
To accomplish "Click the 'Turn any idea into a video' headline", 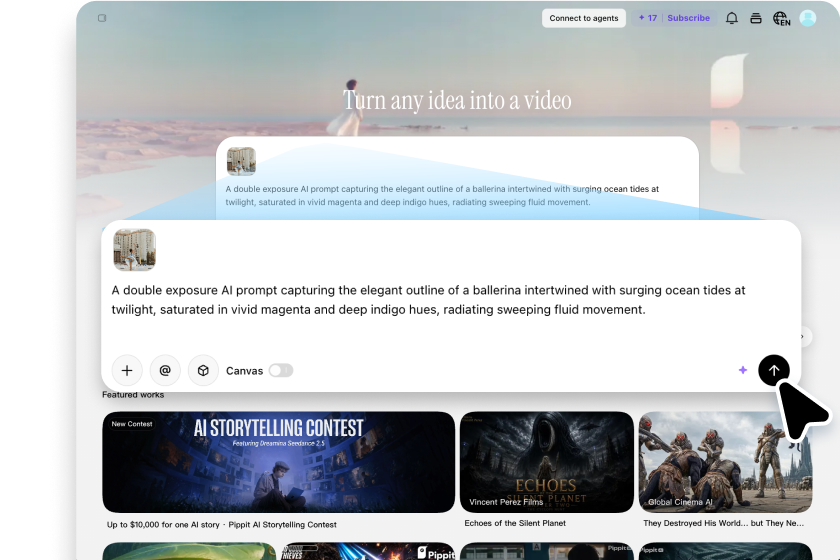I will coord(457,100).
